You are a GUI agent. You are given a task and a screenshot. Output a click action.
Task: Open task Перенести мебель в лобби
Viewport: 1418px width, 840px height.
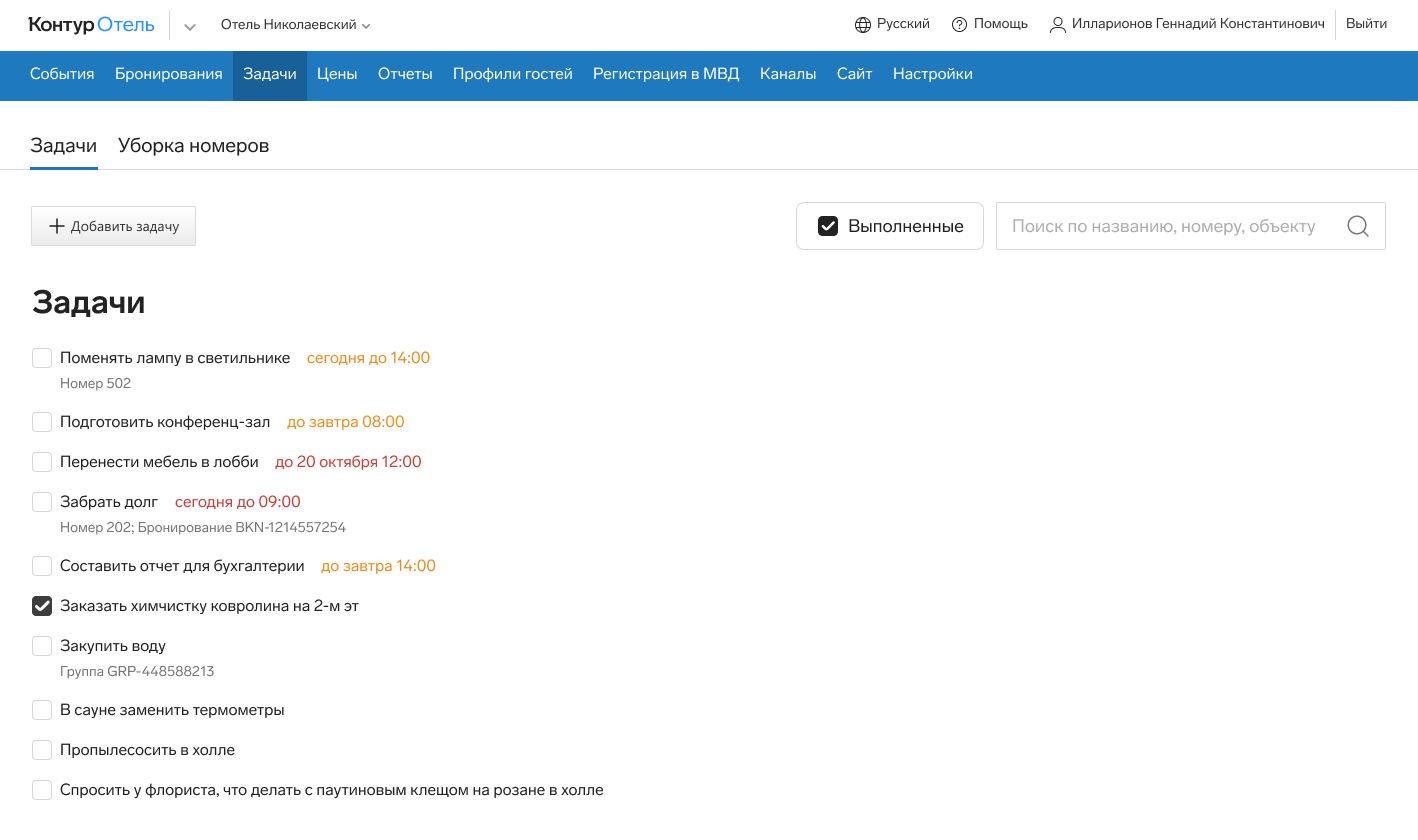(x=159, y=462)
